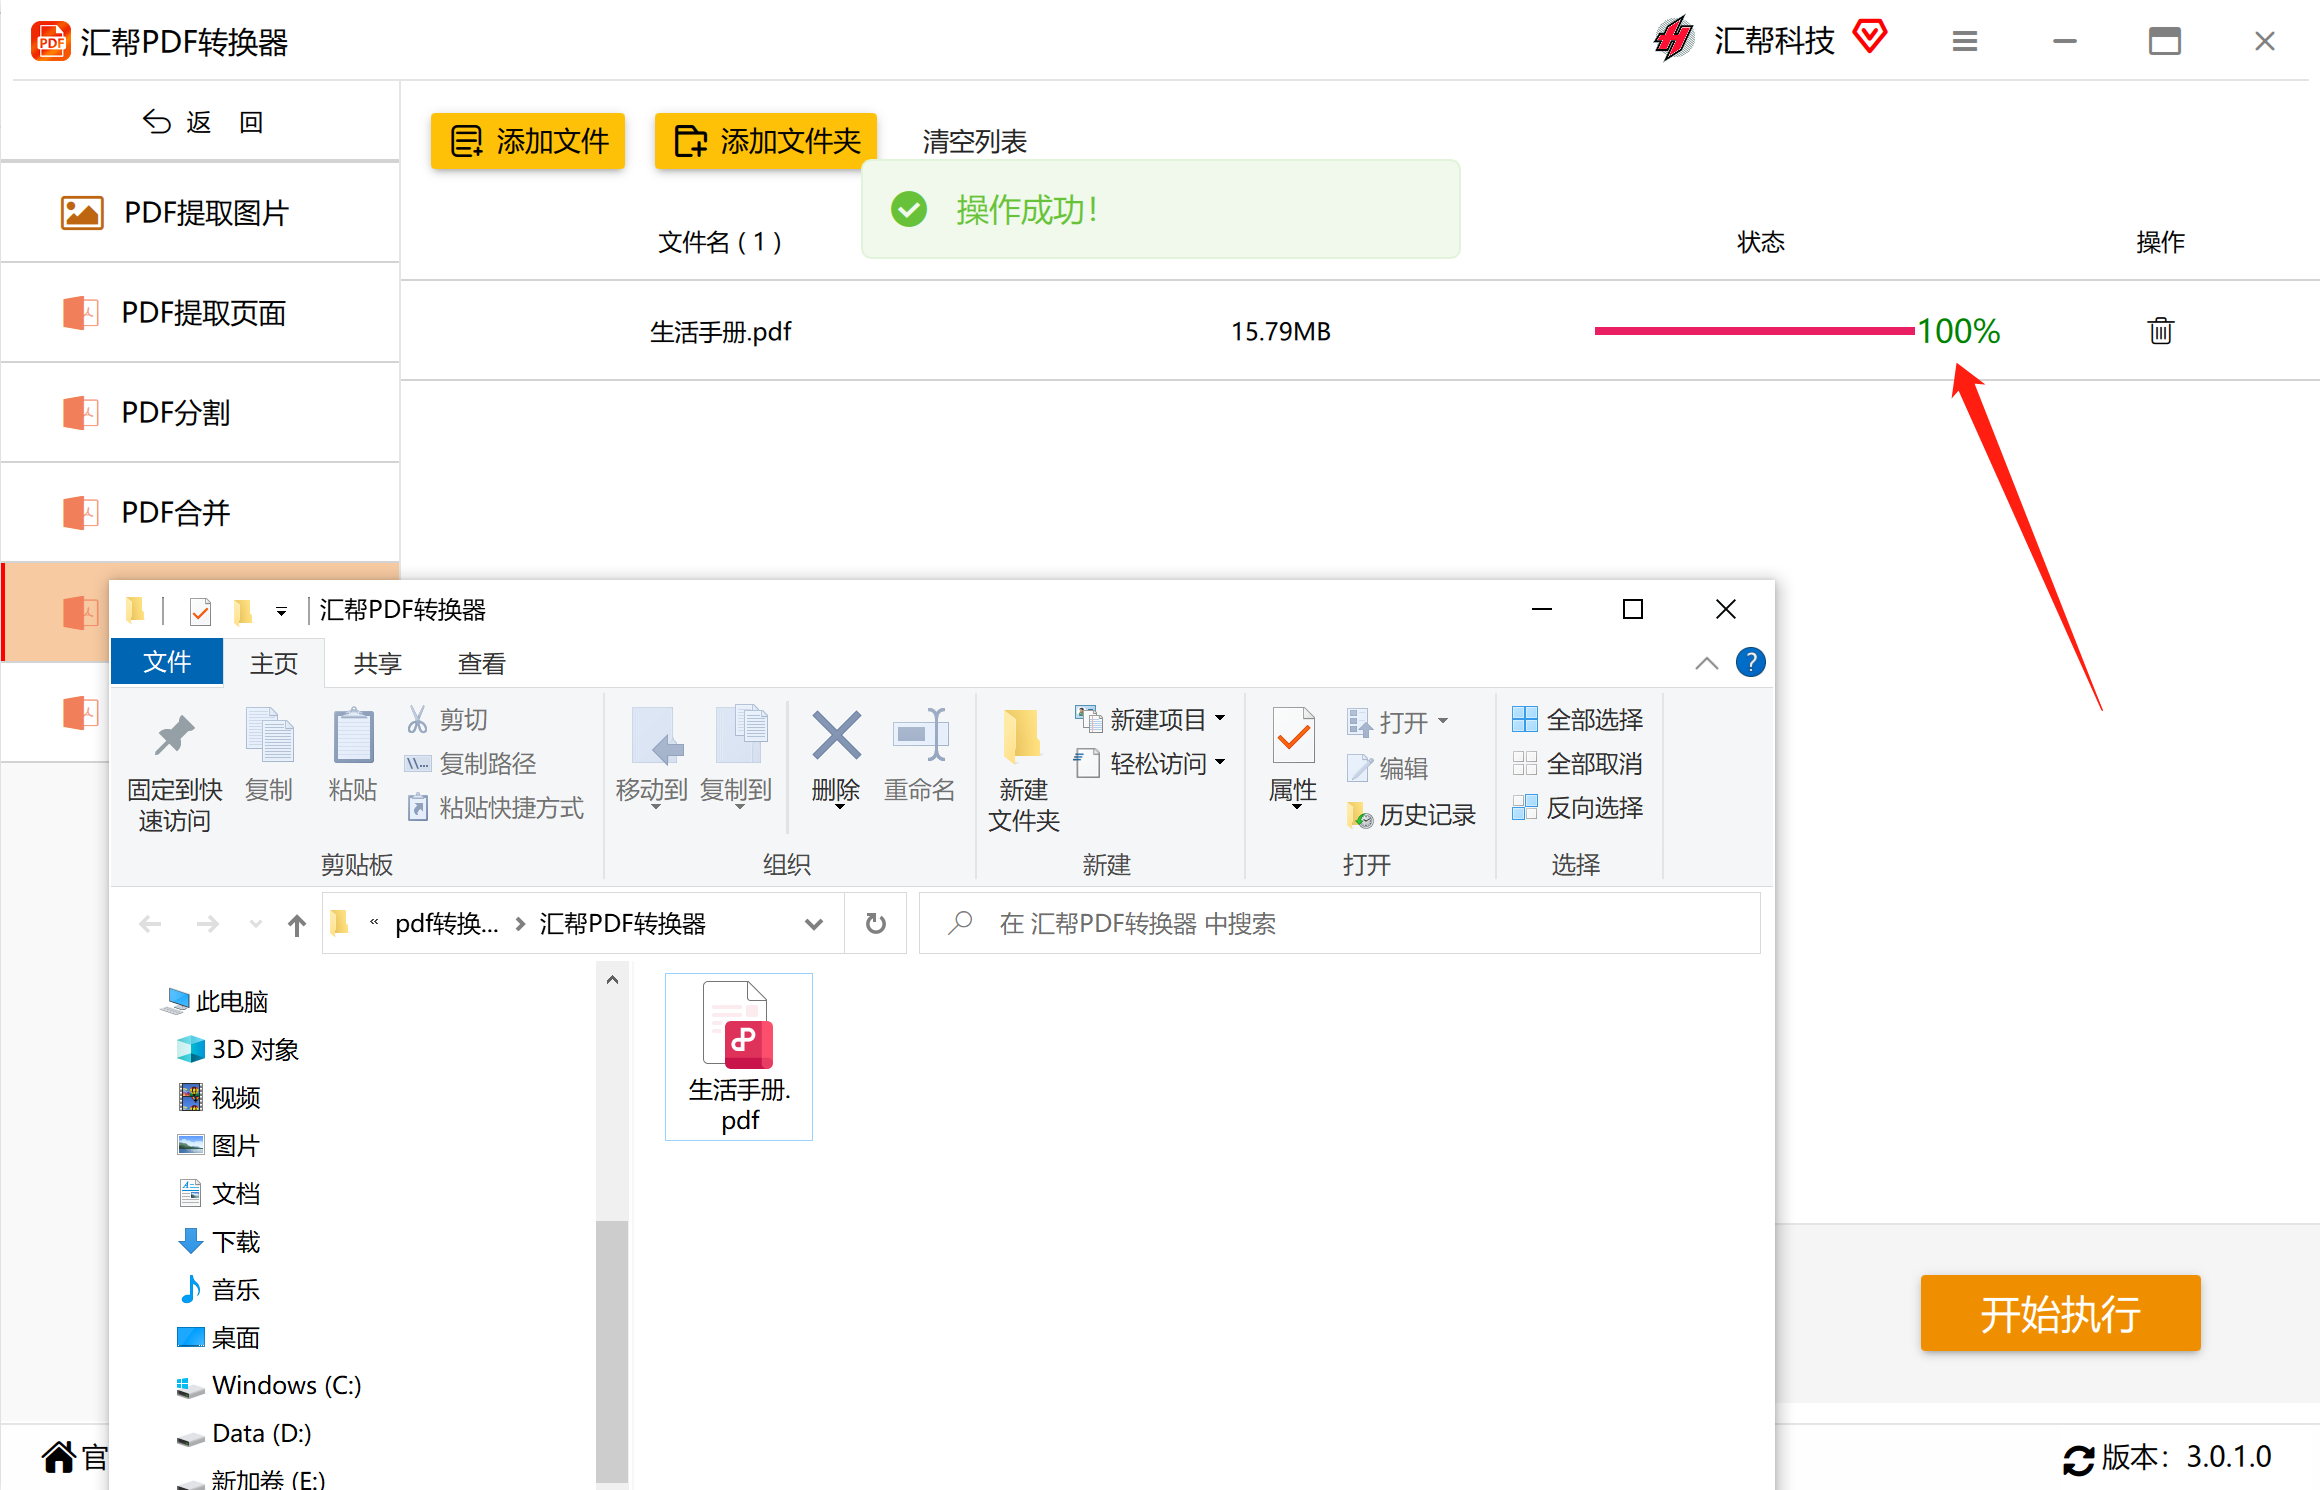Click the 生活手册.pdf progress bar
2320x1490 pixels.
(x=1754, y=331)
